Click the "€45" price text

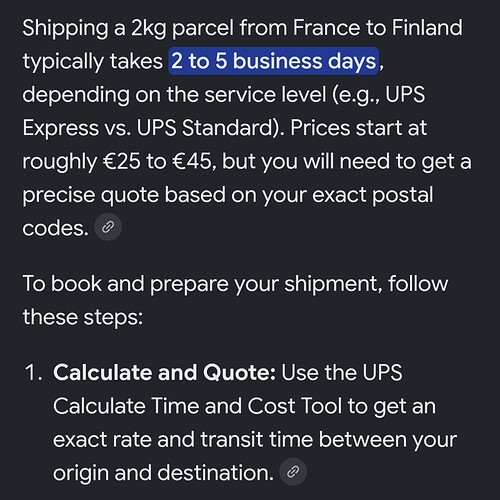(192, 161)
